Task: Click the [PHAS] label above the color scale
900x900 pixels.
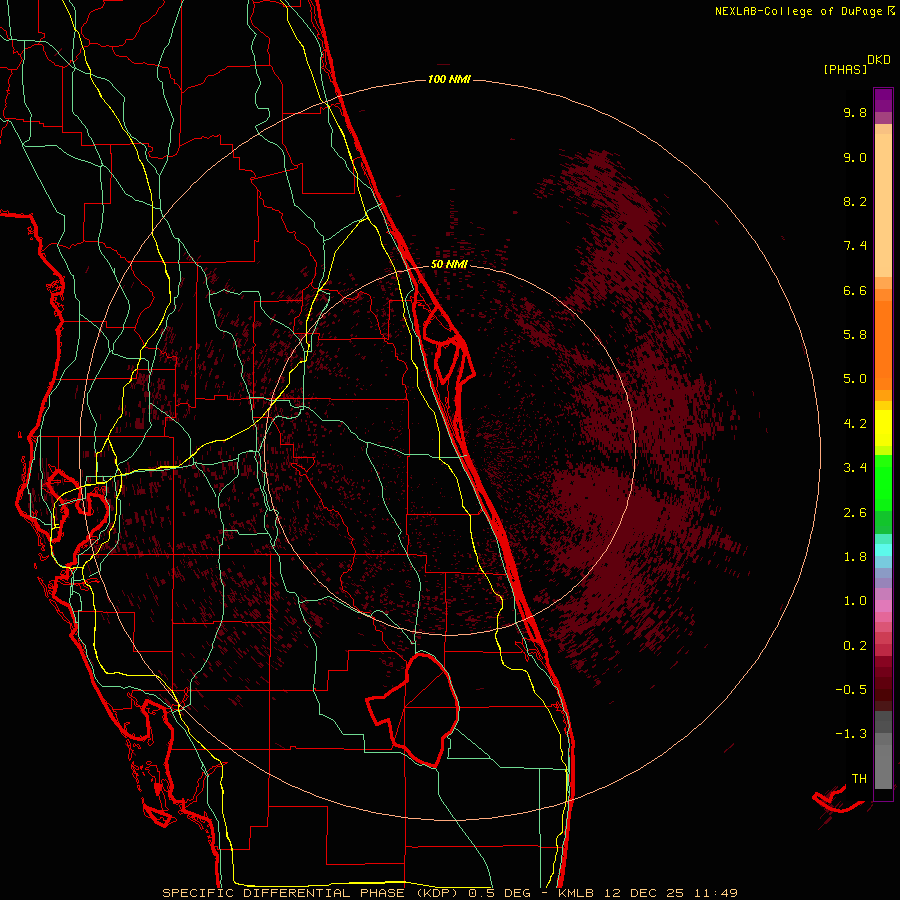Action: [845, 70]
